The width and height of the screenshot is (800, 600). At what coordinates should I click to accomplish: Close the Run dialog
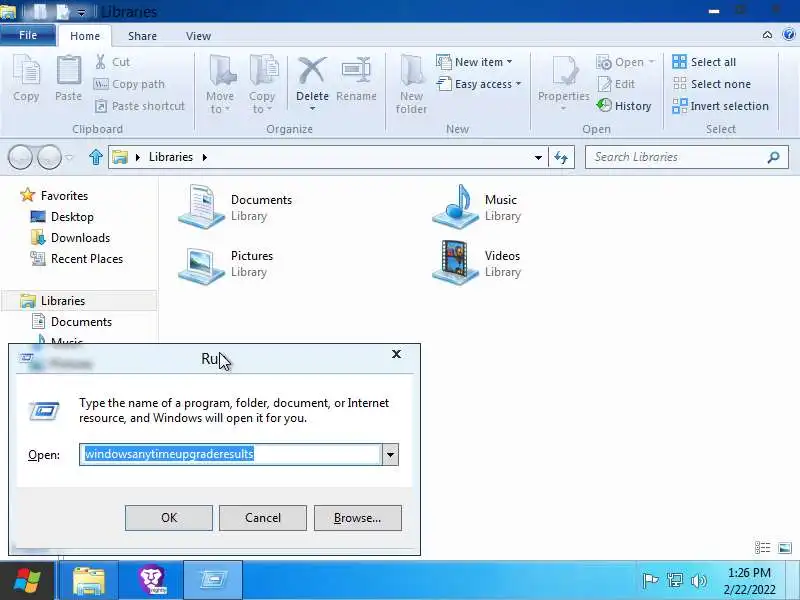pos(396,354)
